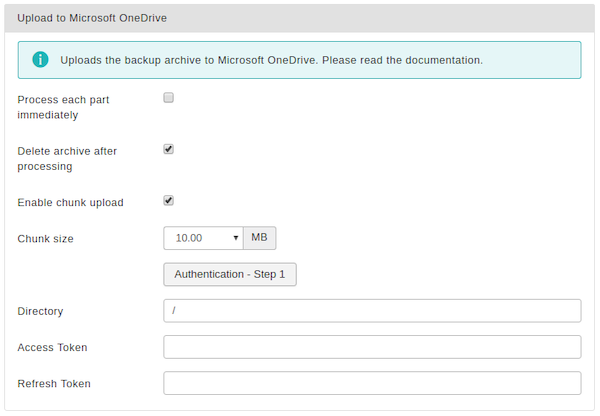Click the Enable chunk upload label
The height and width of the screenshot is (416, 600).
[x=70, y=202]
